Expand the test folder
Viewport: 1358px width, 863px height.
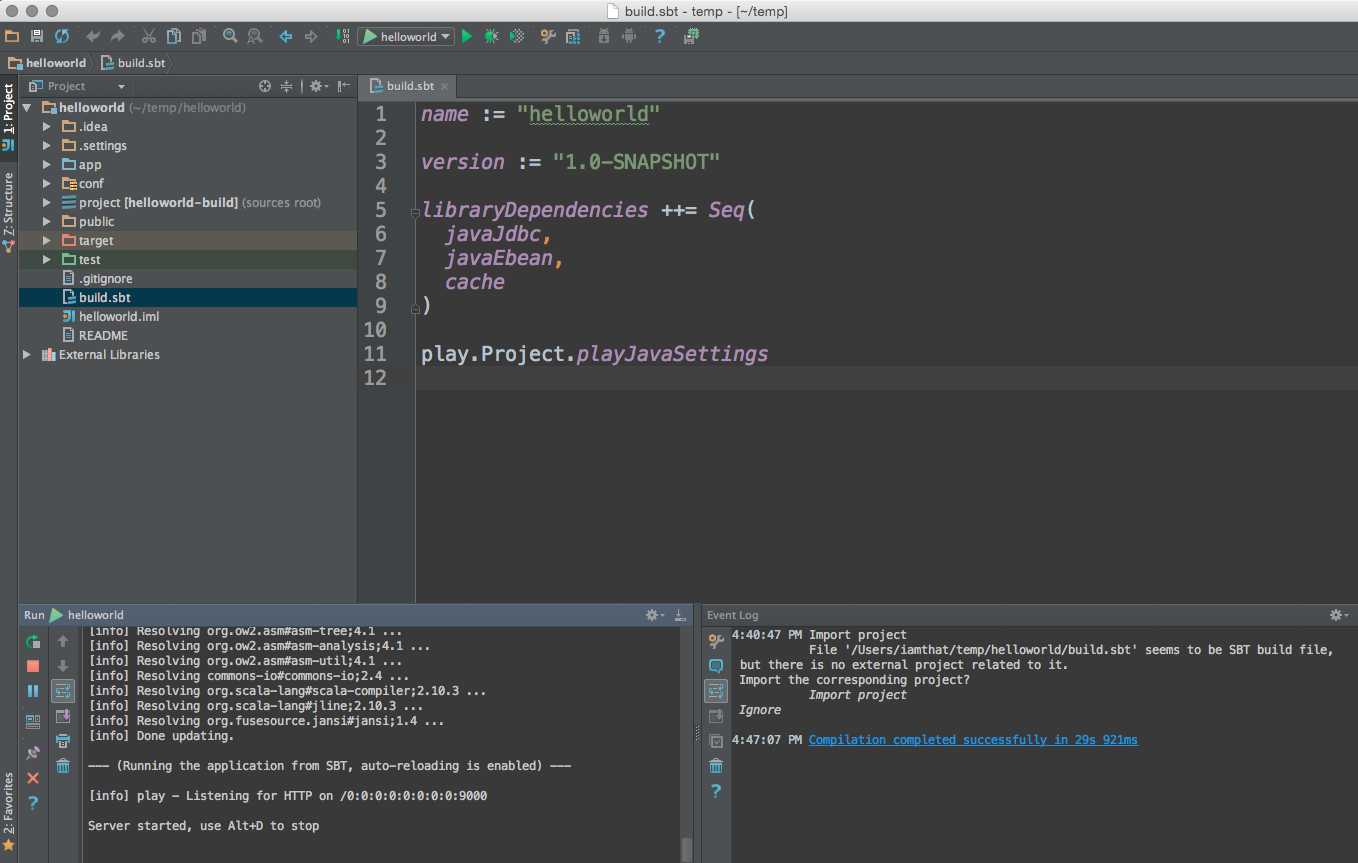pos(47,260)
